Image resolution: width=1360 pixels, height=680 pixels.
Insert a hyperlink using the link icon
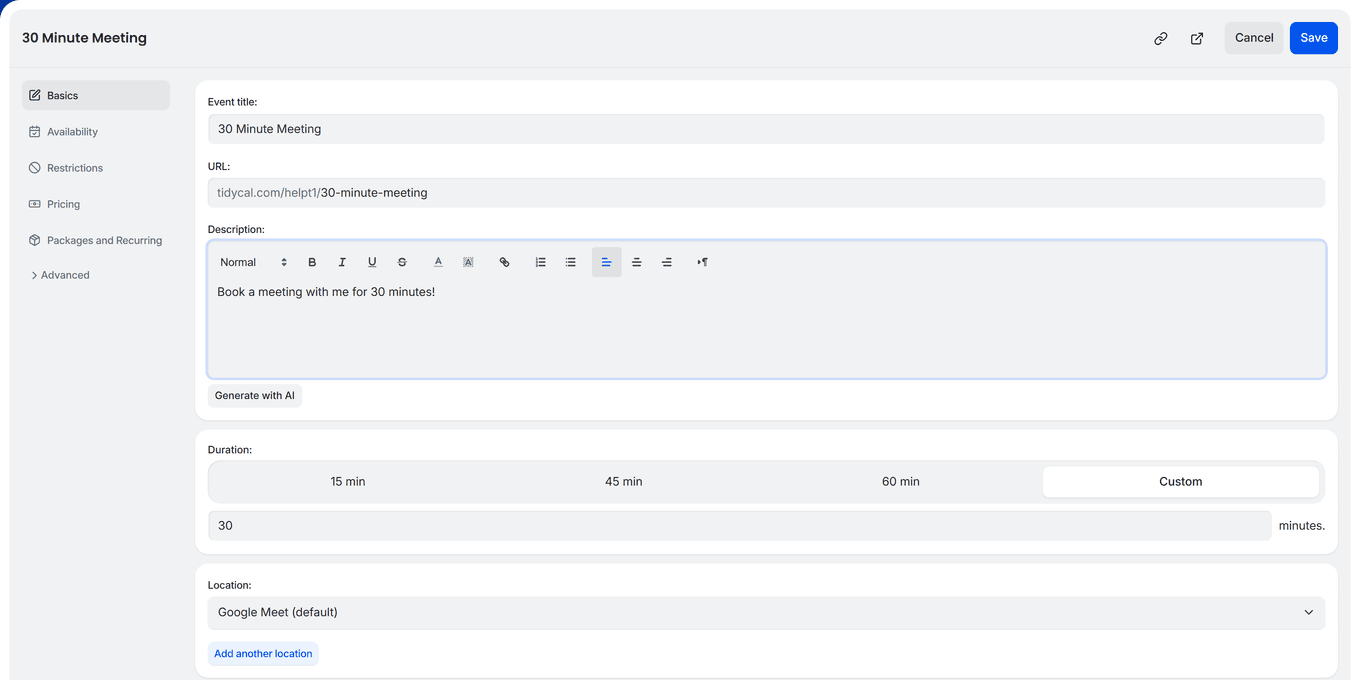coord(504,261)
